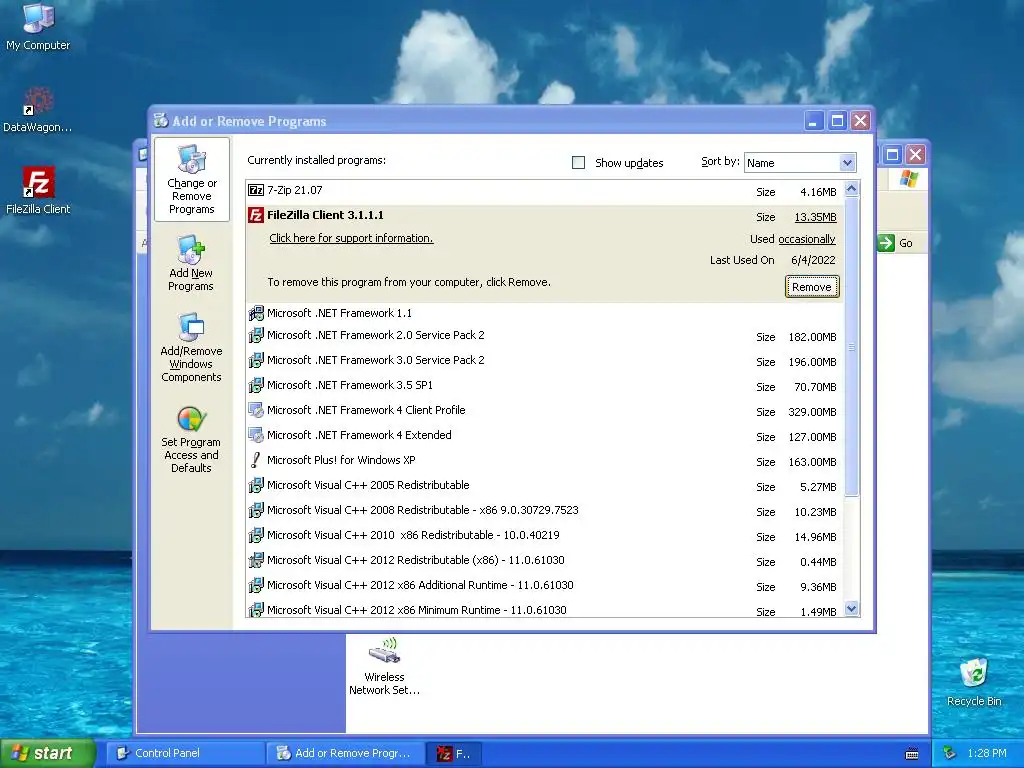Switch to Add or Remove Programs taskbar button
Screen dimensions: 1024x768
click(x=346, y=753)
